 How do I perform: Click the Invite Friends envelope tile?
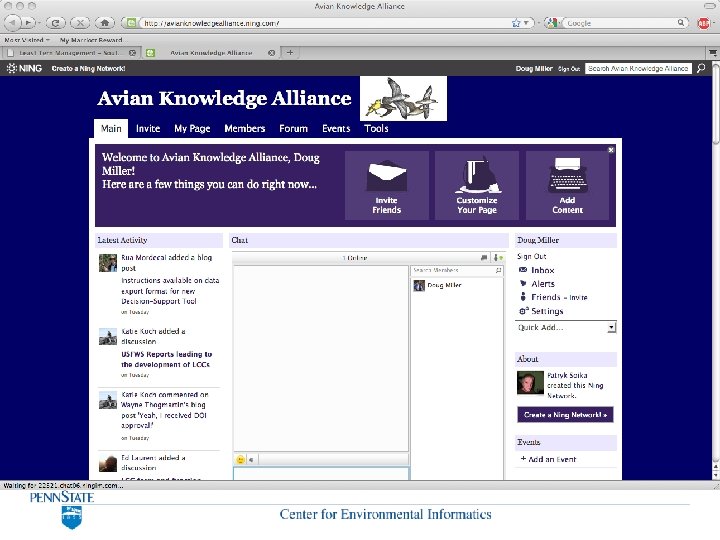pos(387,186)
